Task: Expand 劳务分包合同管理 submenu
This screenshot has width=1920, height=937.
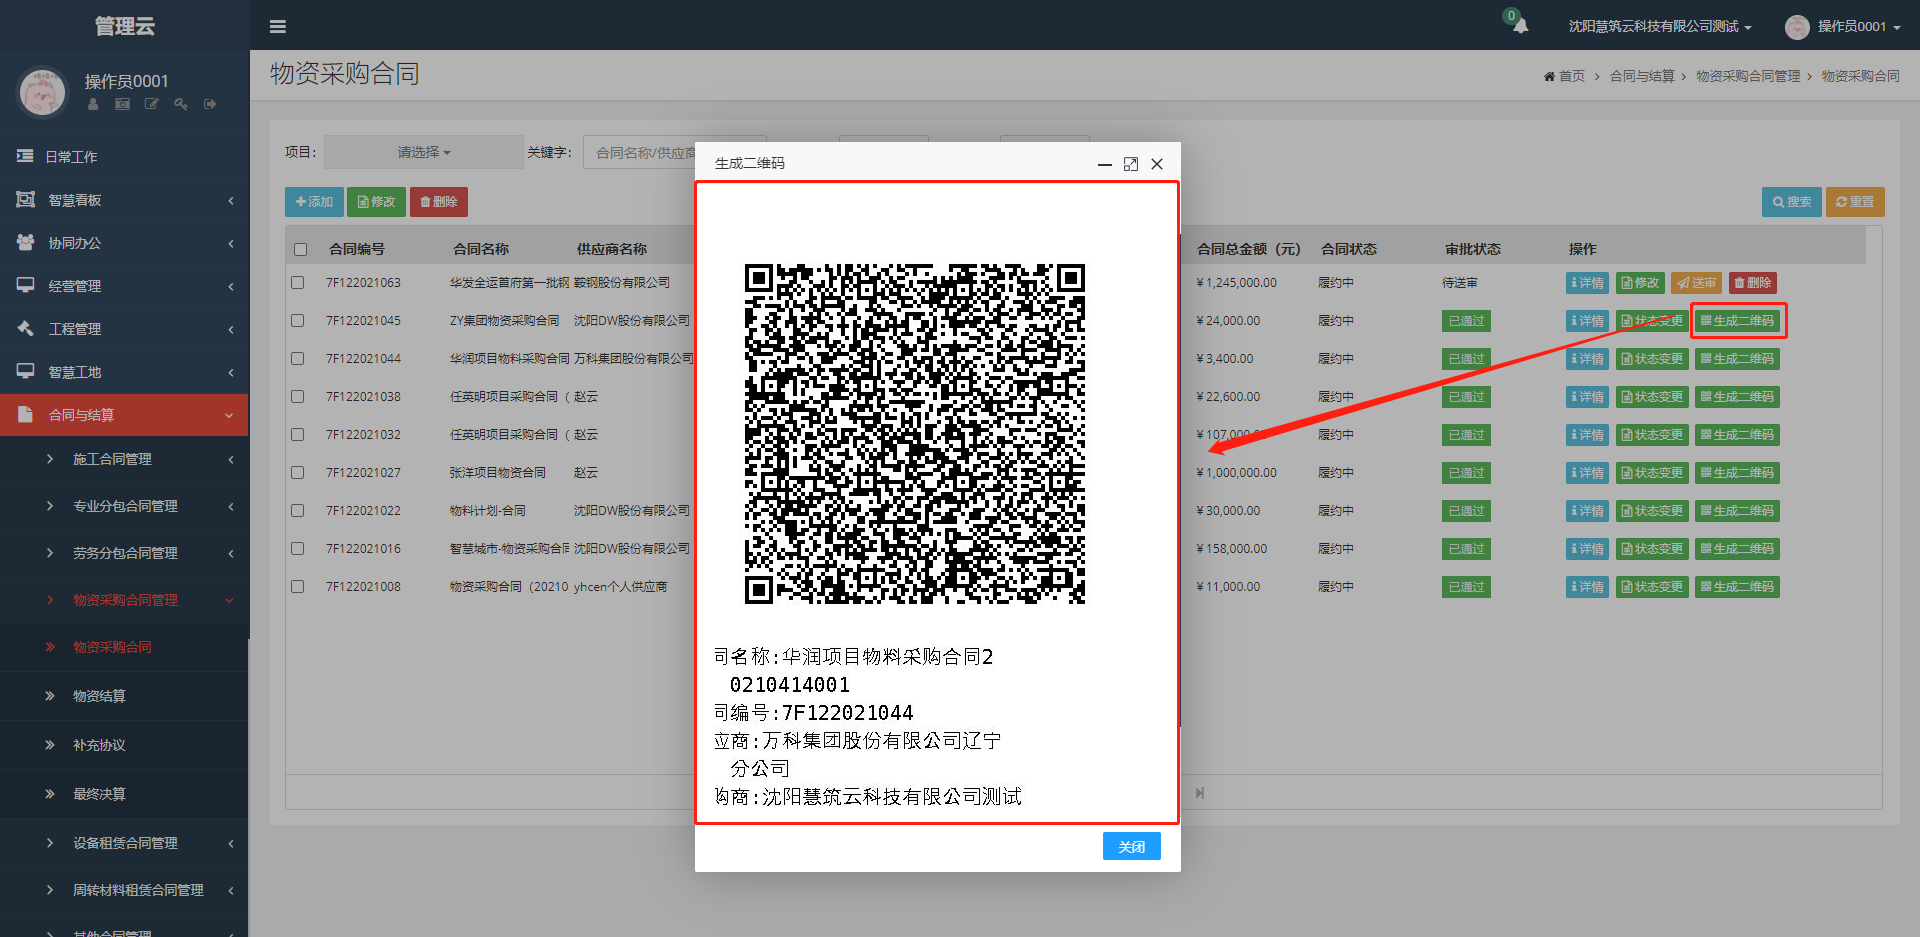Action: coord(124,553)
